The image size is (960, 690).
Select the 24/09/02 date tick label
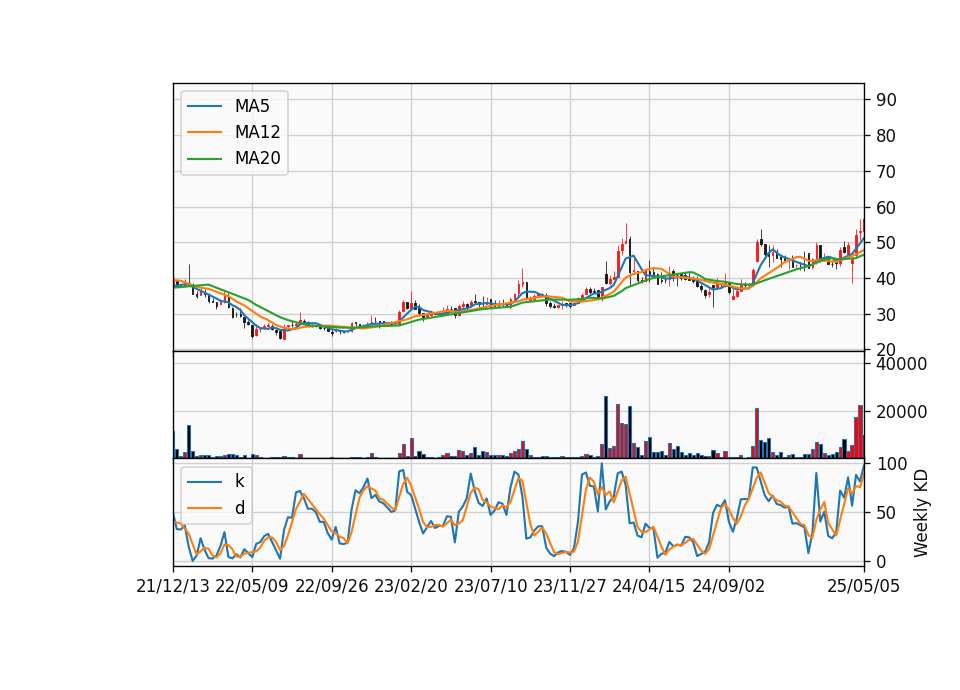[x=729, y=586]
